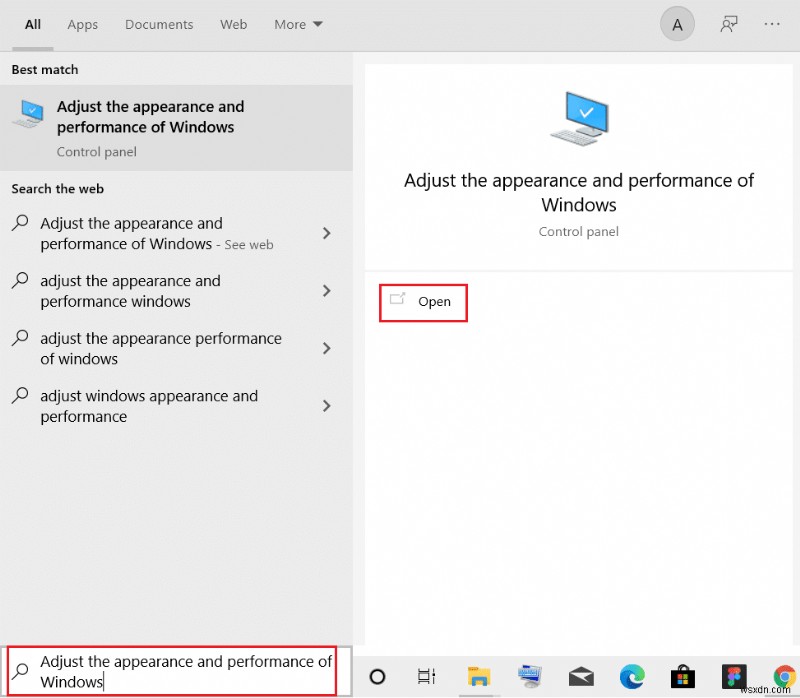Launch Google Chrome from the taskbar
The width and height of the screenshot is (800, 698).
786,676
